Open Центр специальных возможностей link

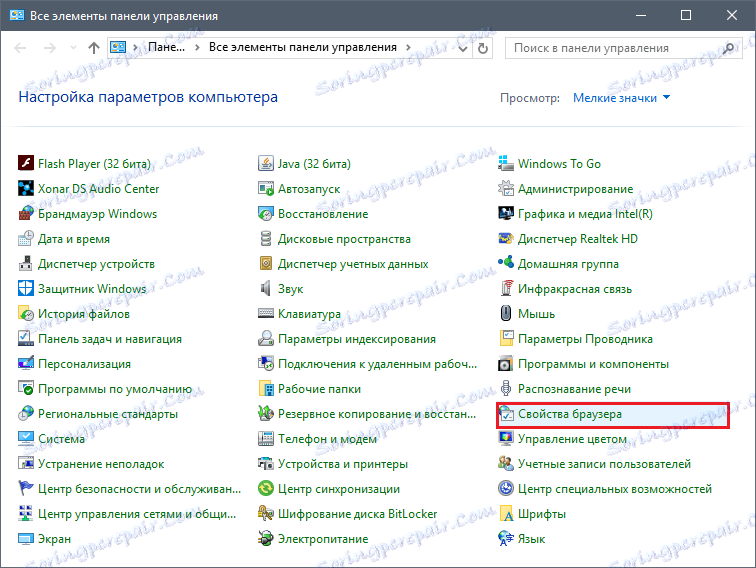[x=615, y=489]
